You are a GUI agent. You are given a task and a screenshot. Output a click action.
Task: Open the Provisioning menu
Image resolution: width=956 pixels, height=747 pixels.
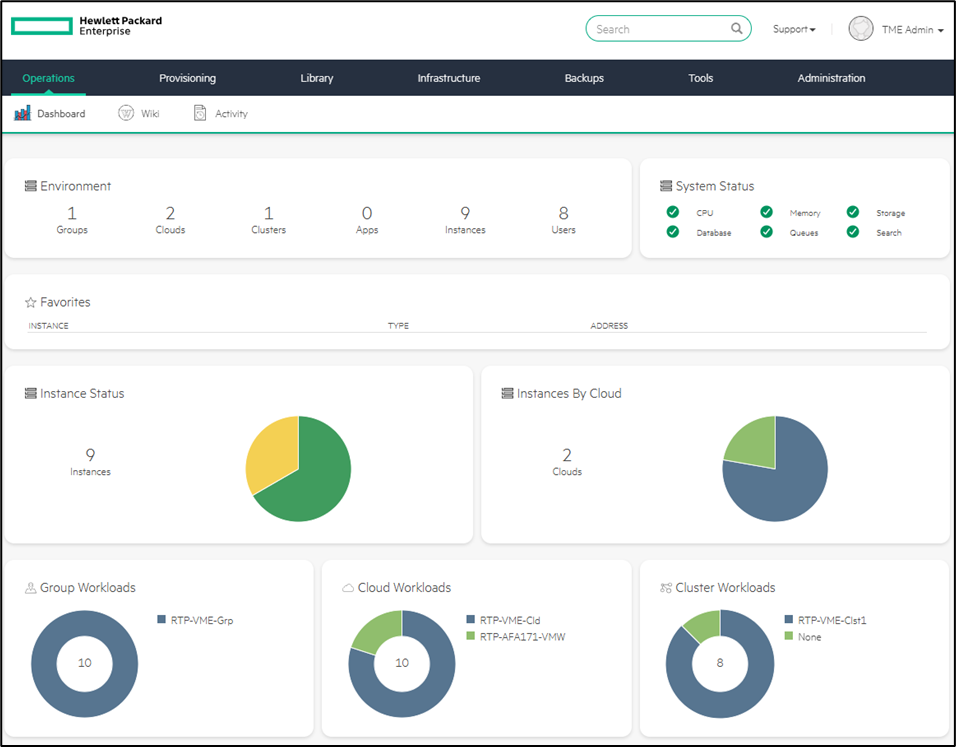point(187,78)
